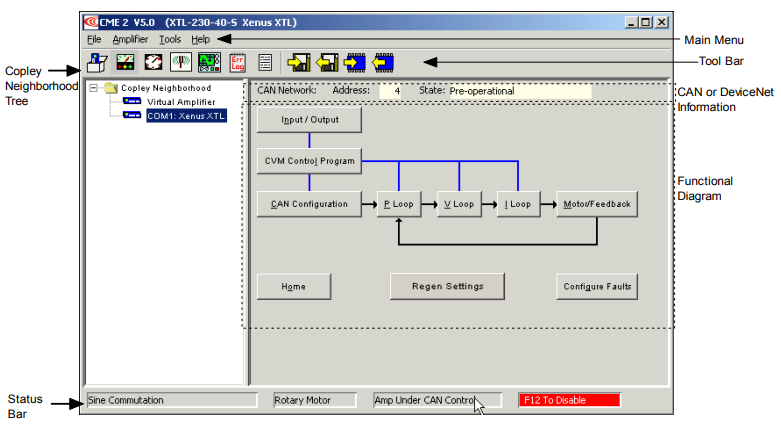The width and height of the screenshot is (781, 425).
Task: Open the Input / Output block
Action: click(309, 120)
